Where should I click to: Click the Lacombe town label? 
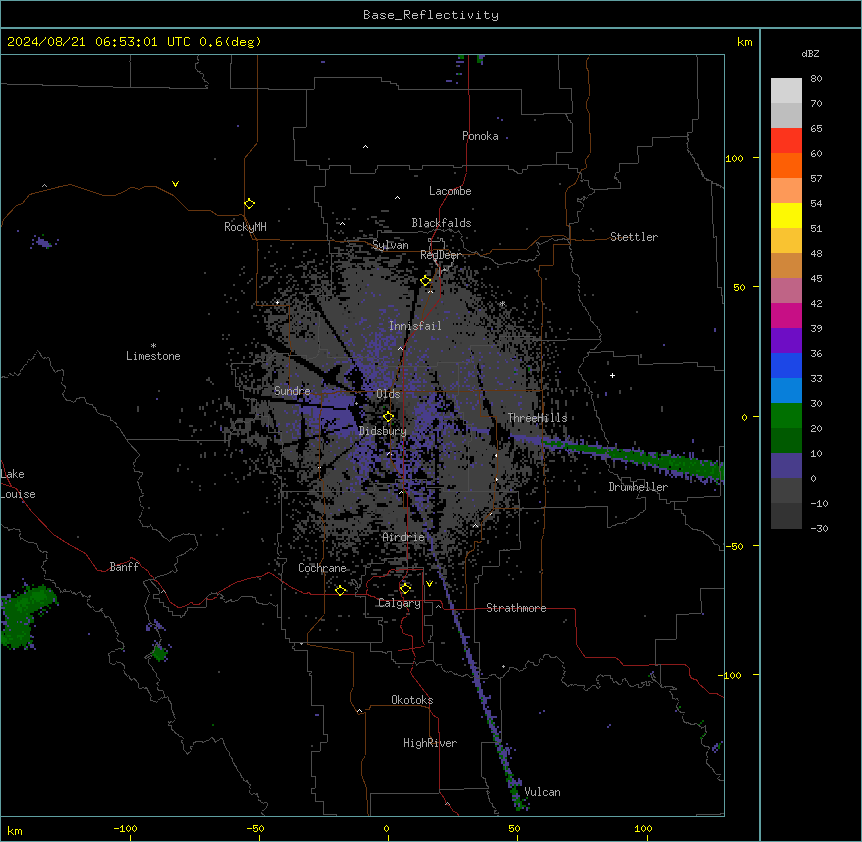450,191
